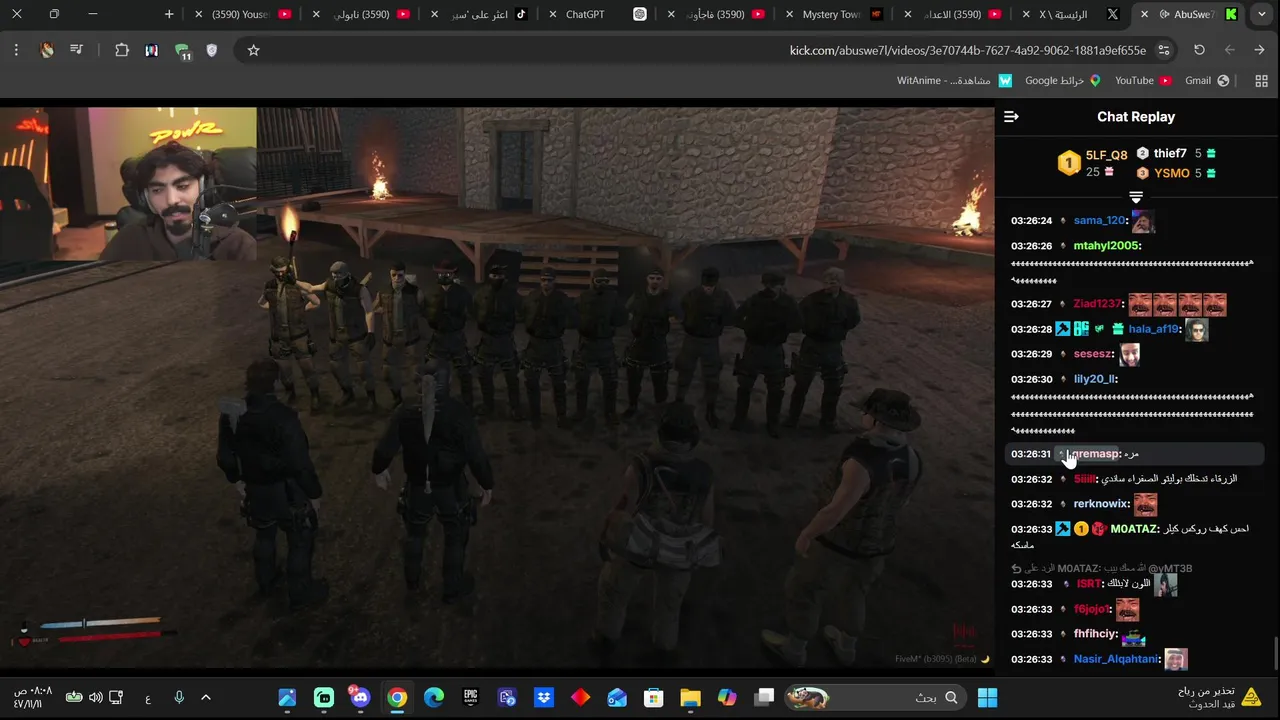Open the volume icon in system tray
The width and height of the screenshot is (1280, 720).
point(95,697)
